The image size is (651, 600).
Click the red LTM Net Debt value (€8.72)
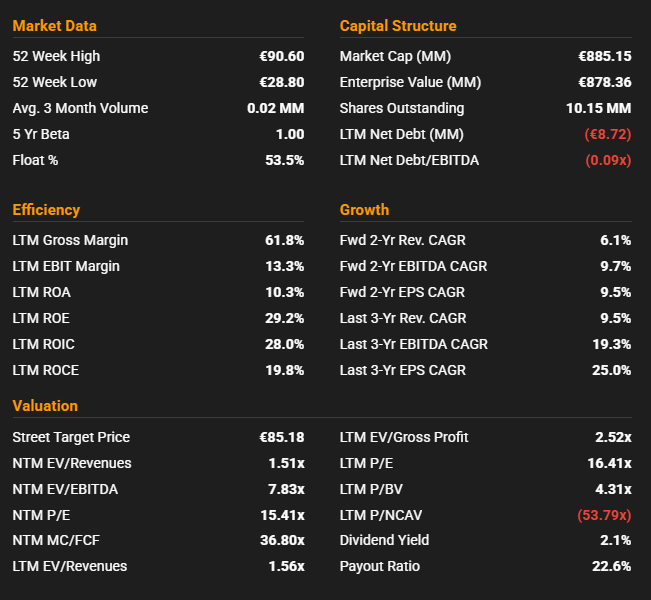tap(607, 134)
